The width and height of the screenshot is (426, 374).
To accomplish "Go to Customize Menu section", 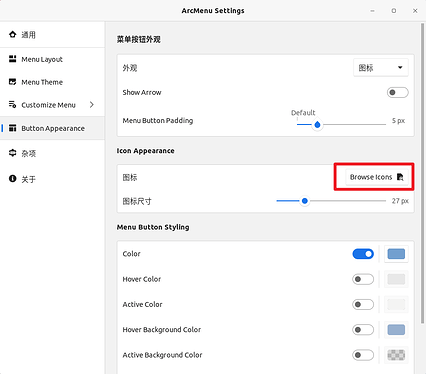I will pos(52,105).
